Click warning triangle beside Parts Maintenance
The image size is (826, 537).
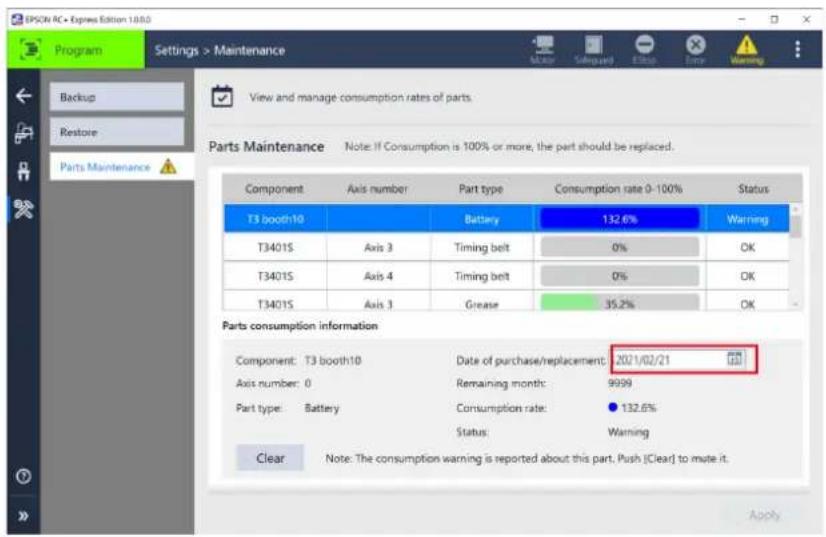[168, 167]
